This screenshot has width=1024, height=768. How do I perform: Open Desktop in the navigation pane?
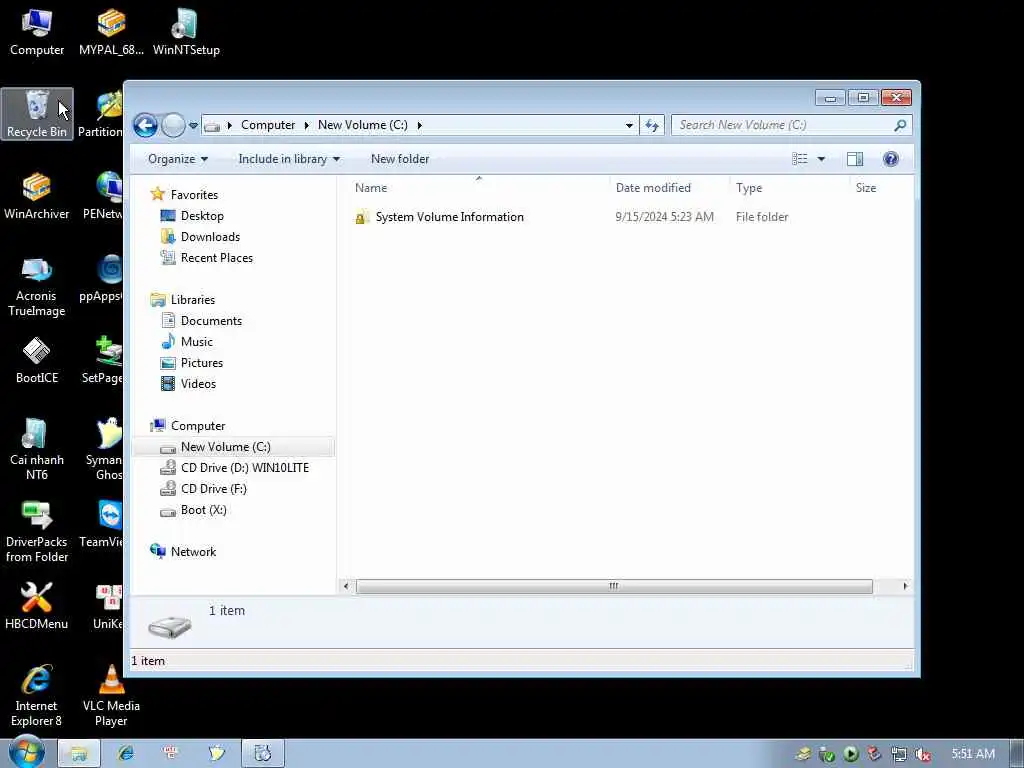point(202,216)
